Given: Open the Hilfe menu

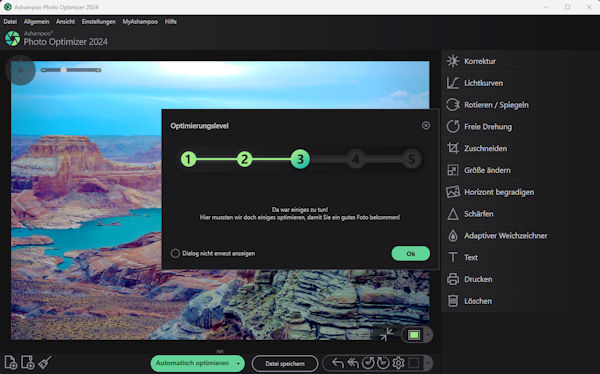Looking at the screenshot, I should [171, 22].
